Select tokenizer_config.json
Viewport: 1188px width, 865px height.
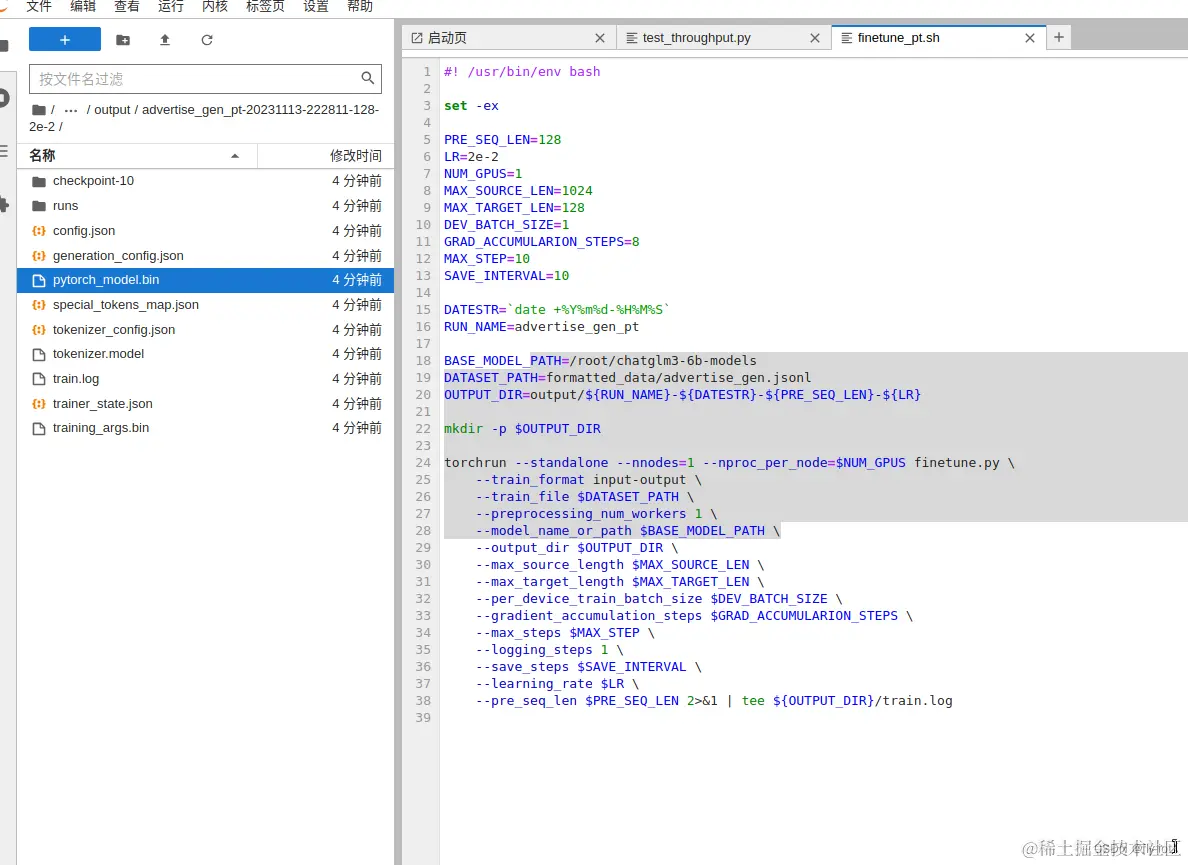(x=205, y=330)
